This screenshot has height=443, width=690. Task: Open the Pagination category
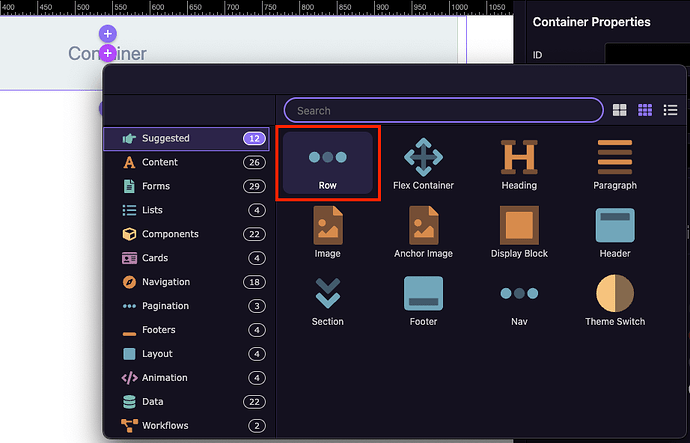point(187,306)
